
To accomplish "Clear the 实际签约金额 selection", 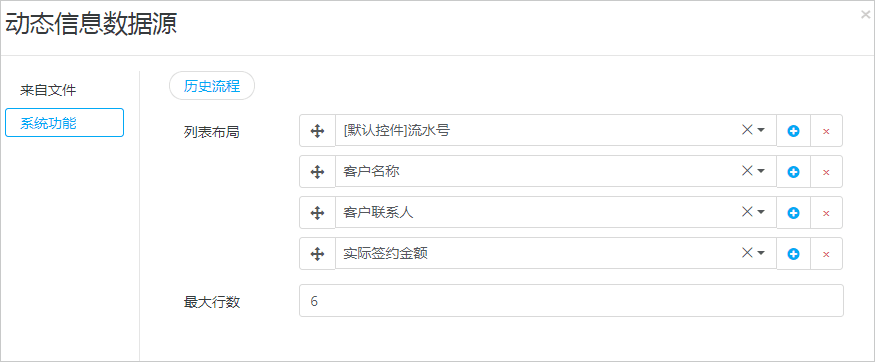I will [x=747, y=253].
